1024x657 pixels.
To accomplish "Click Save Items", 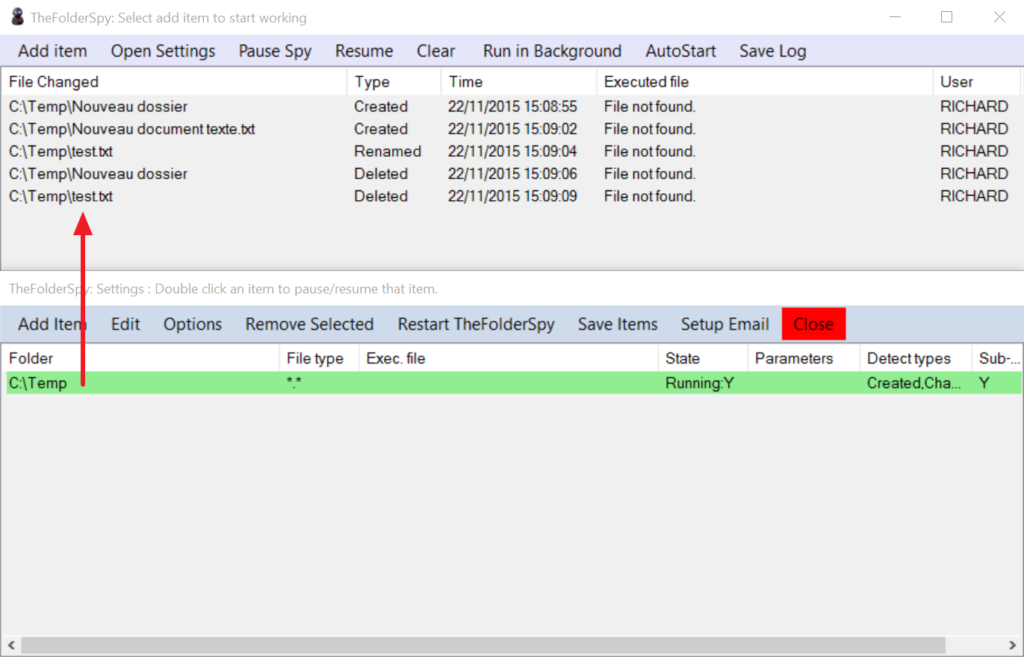I will click(x=618, y=324).
